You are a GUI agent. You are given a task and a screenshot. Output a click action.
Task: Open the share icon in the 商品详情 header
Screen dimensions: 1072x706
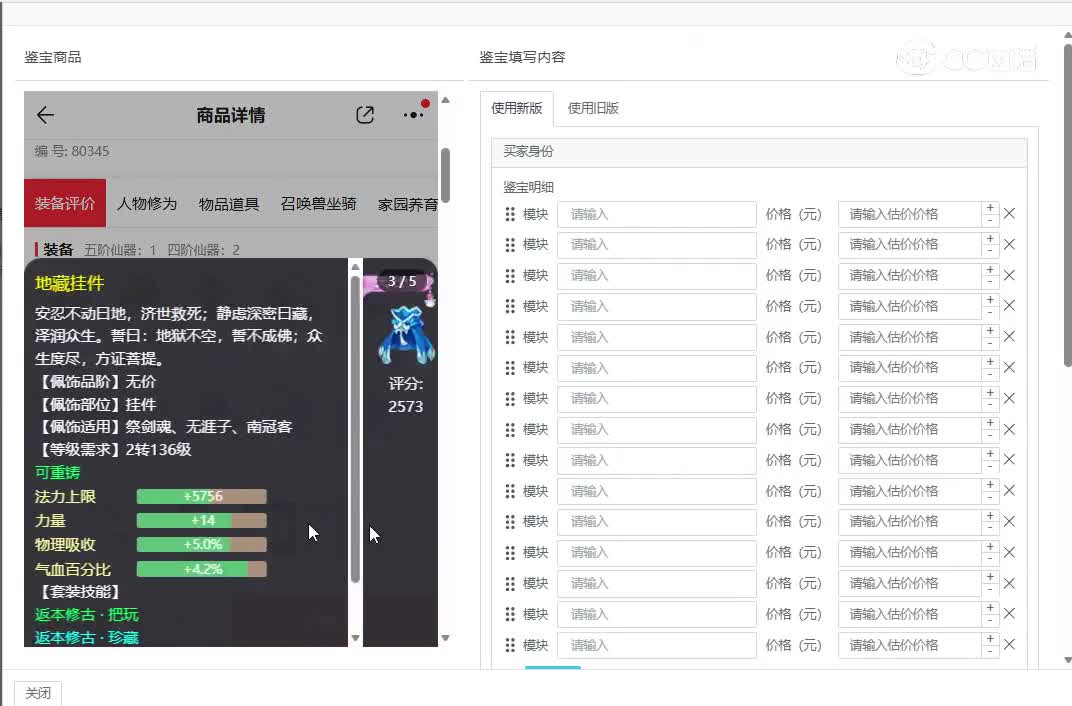(x=365, y=115)
